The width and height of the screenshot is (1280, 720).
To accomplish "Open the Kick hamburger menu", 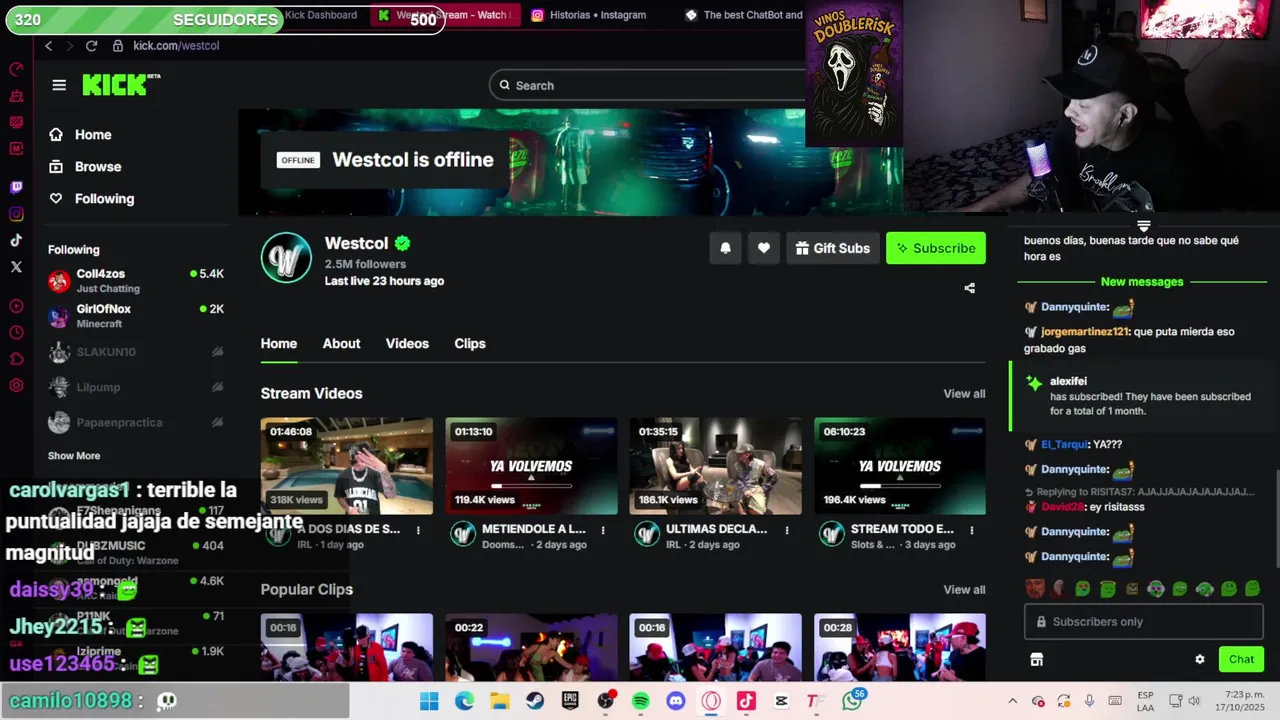I will click(59, 85).
